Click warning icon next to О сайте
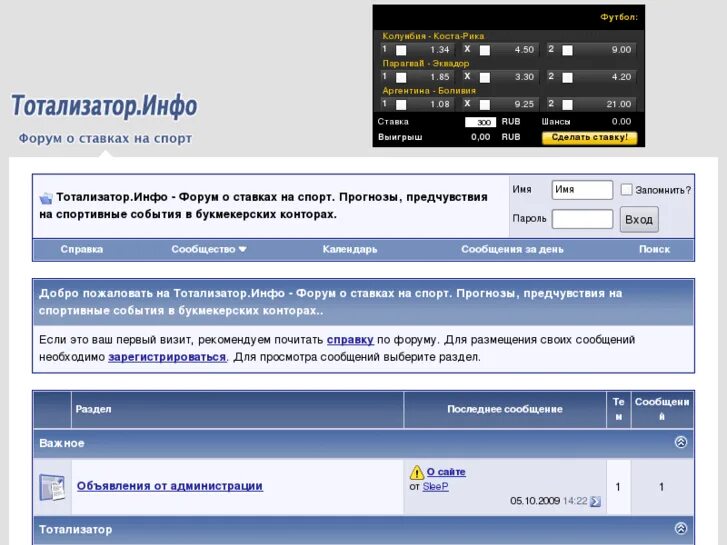The image size is (727, 545). (416, 473)
